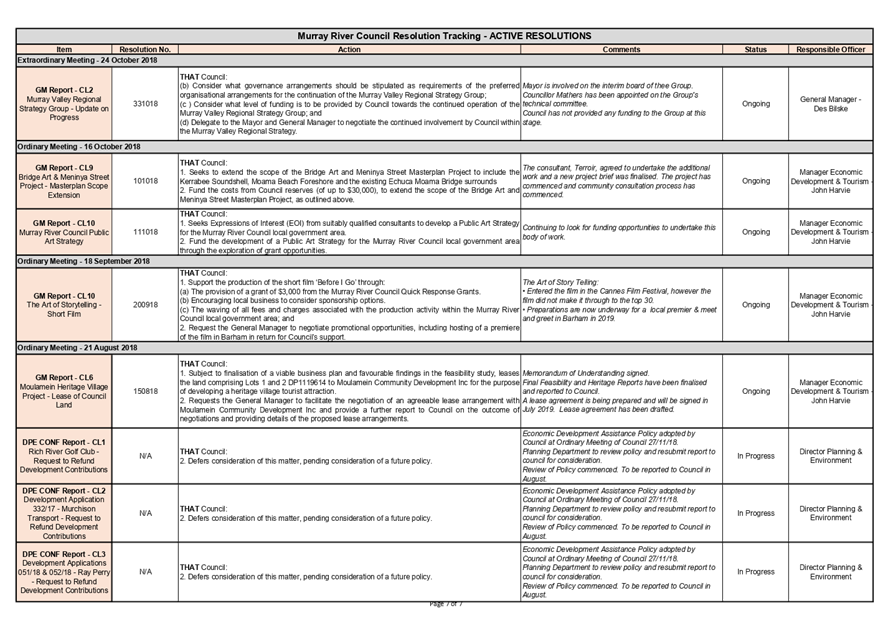Click the Murray River Council Public Art Strategy cell
The image size is (893, 626).
(x=63, y=230)
